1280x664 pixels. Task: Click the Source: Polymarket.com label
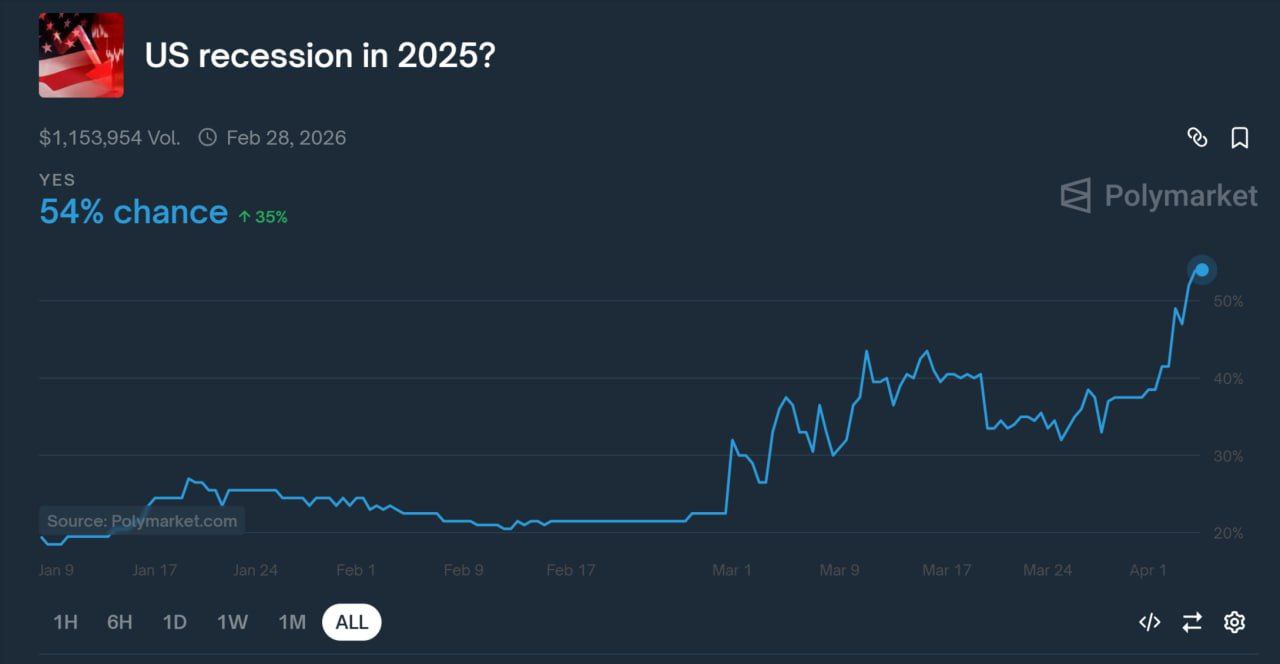(x=142, y=521)
